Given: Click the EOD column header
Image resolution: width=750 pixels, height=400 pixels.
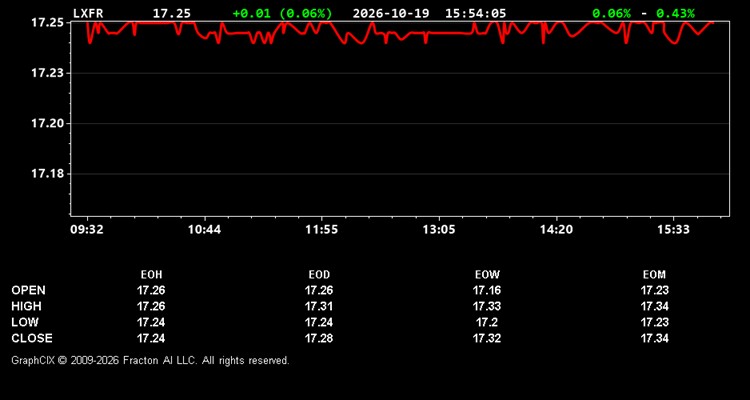Looking at the screenshot, I should (319, 275).
